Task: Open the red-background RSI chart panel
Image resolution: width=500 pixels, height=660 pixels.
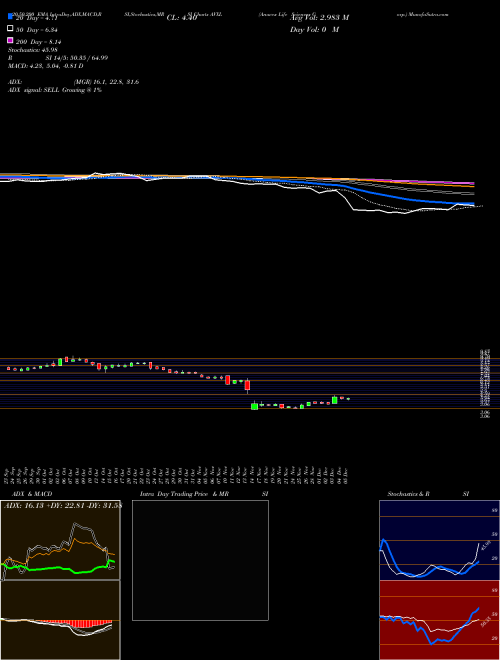Action: click(x=439, y=620)
